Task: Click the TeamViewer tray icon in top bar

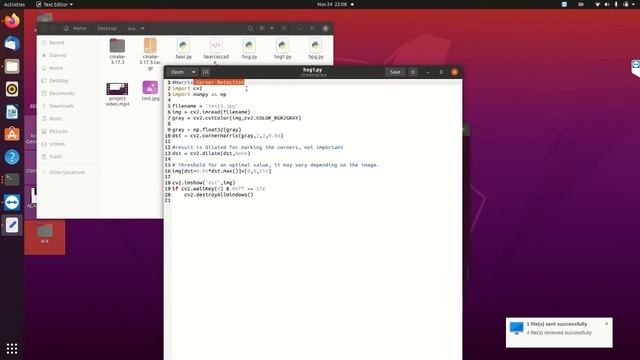Action: (x=564, y=4)
